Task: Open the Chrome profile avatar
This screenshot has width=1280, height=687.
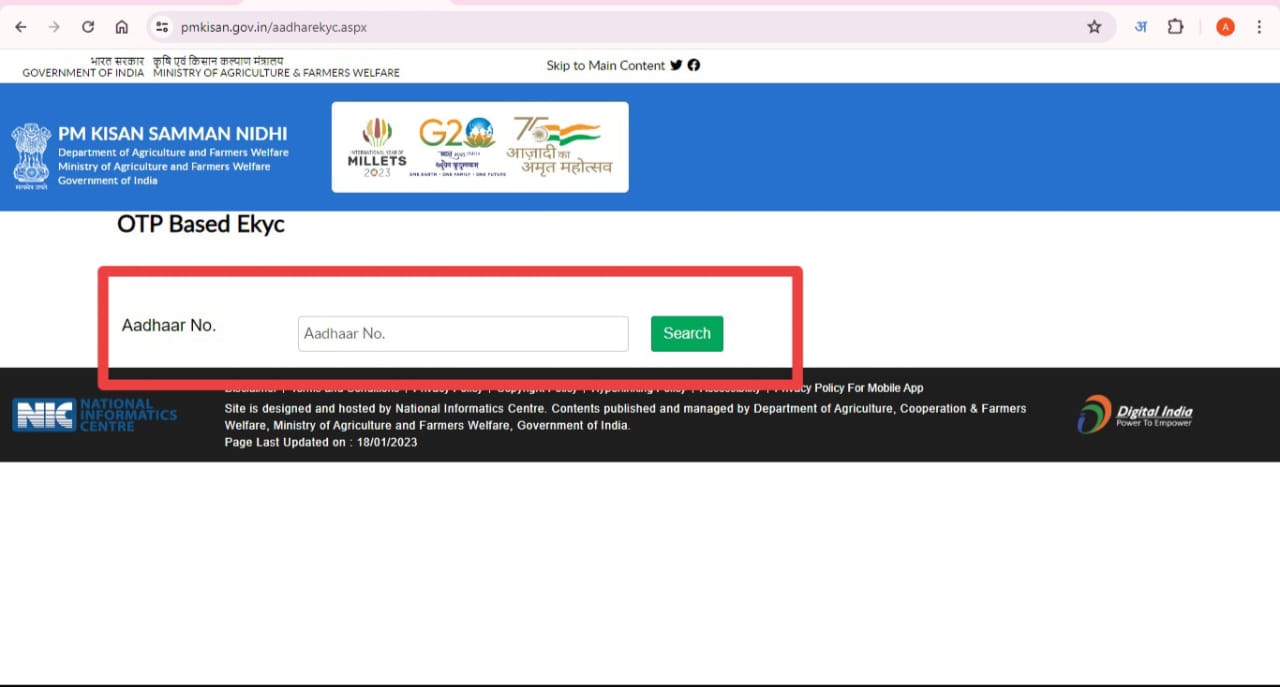Action: tap(1225, 27)
